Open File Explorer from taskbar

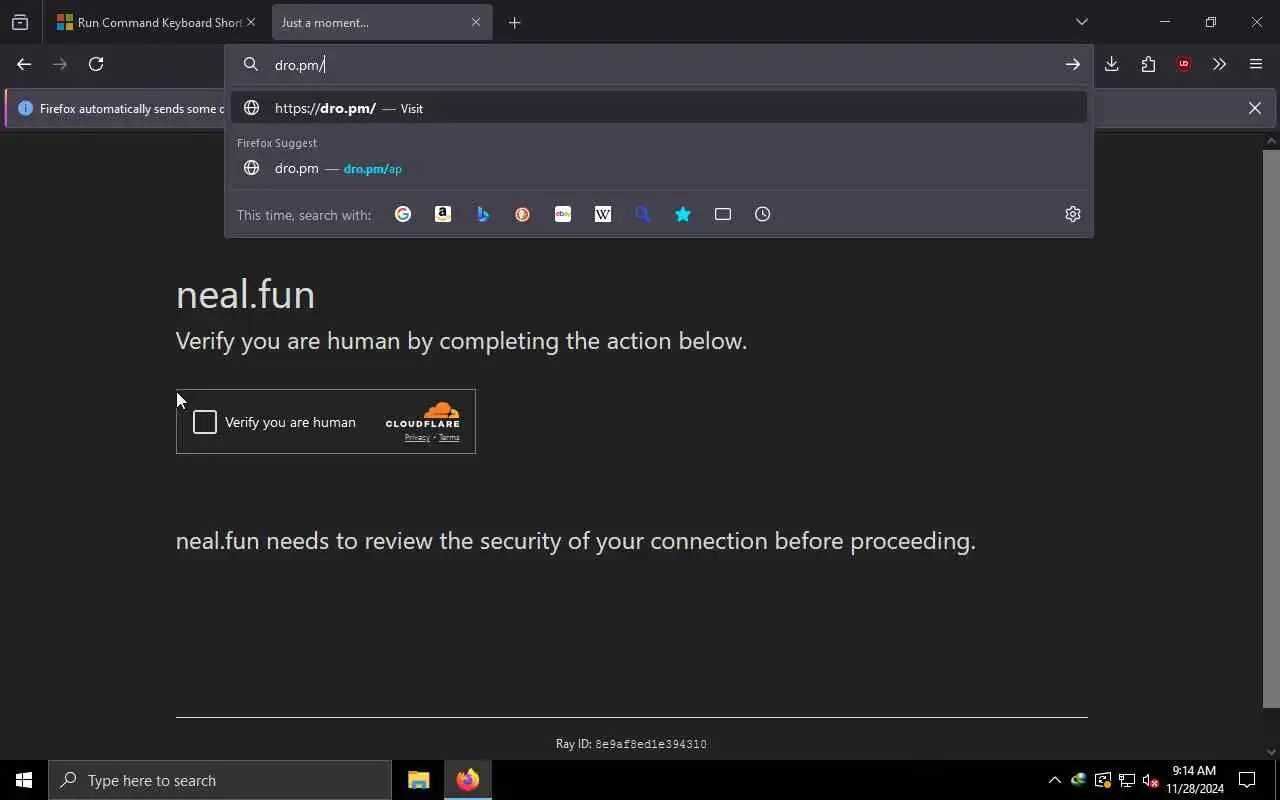click(419, 780)
